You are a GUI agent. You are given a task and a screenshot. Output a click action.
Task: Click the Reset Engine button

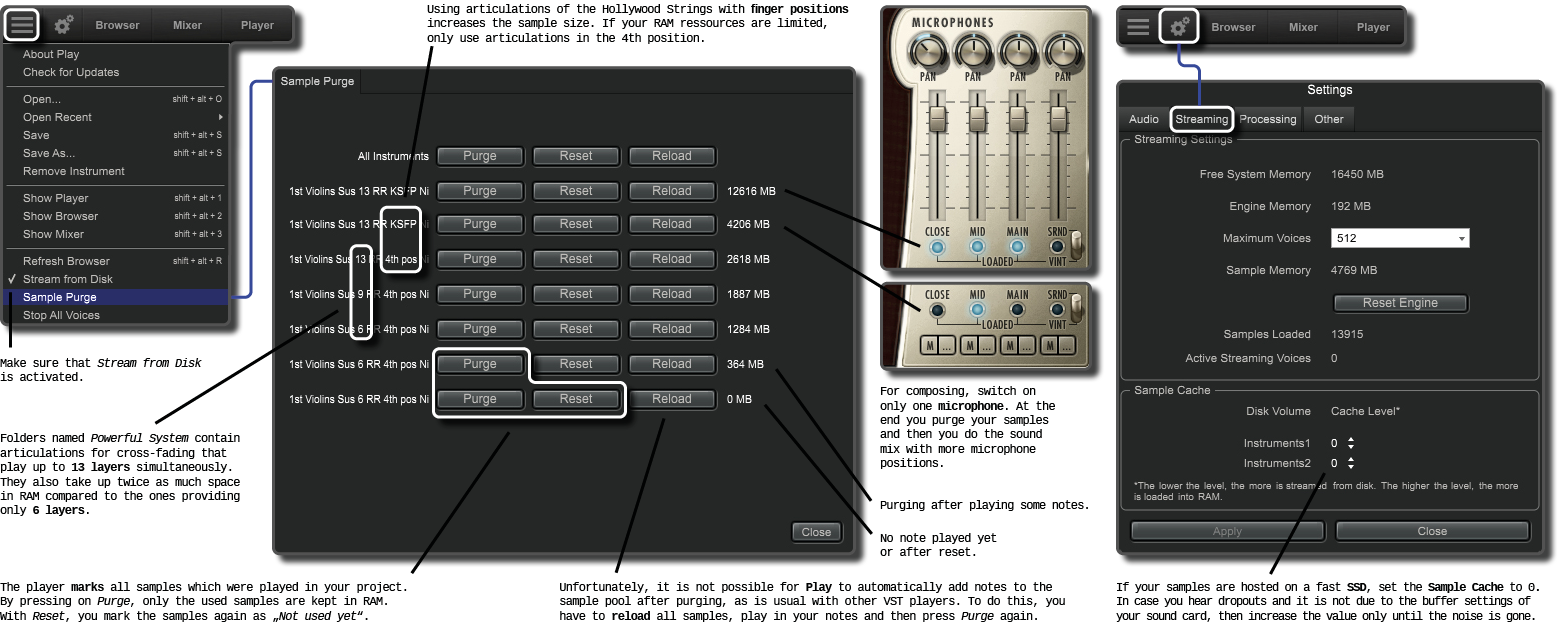pyautogui.click(x=1400, y=303)
